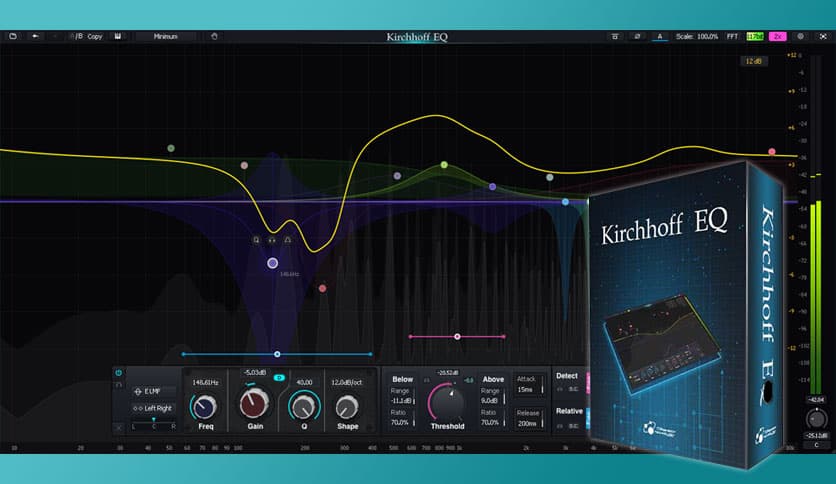Click the -5.03dB gain value field

254,373
